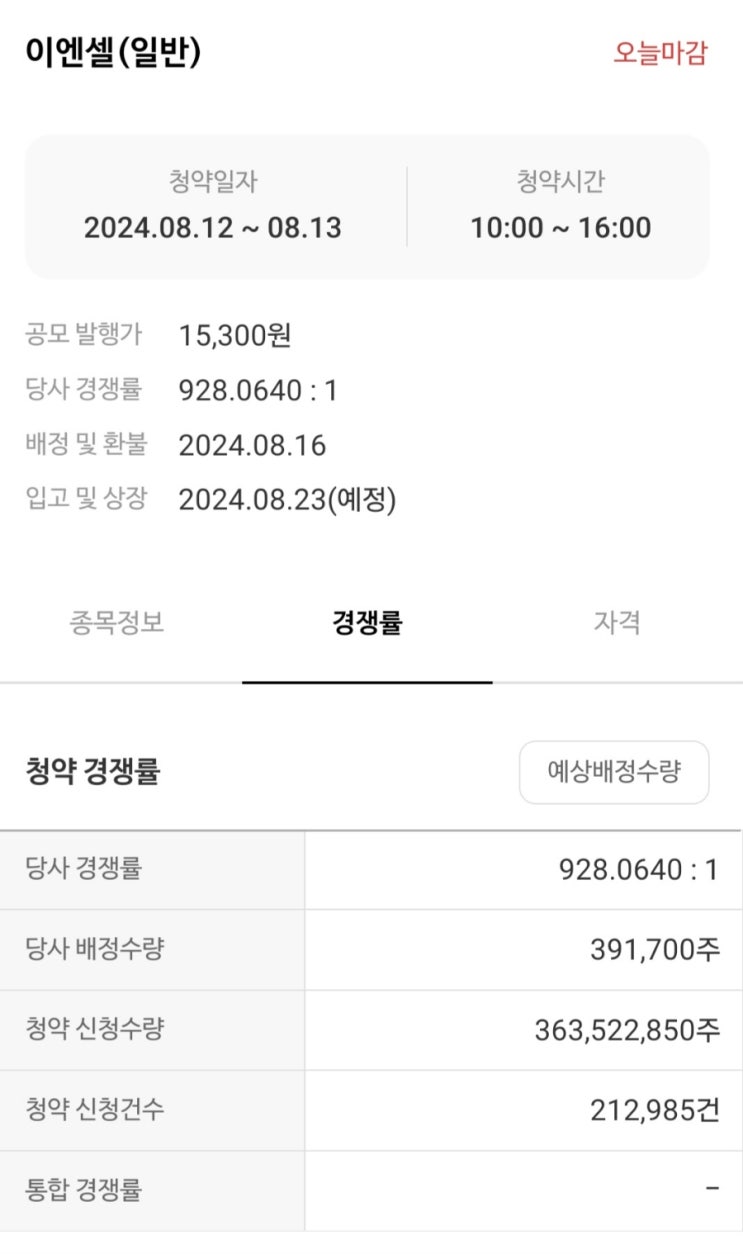Click the 2024.08.23(예정) listing date
743x1254 pixels.
[288, 500]
